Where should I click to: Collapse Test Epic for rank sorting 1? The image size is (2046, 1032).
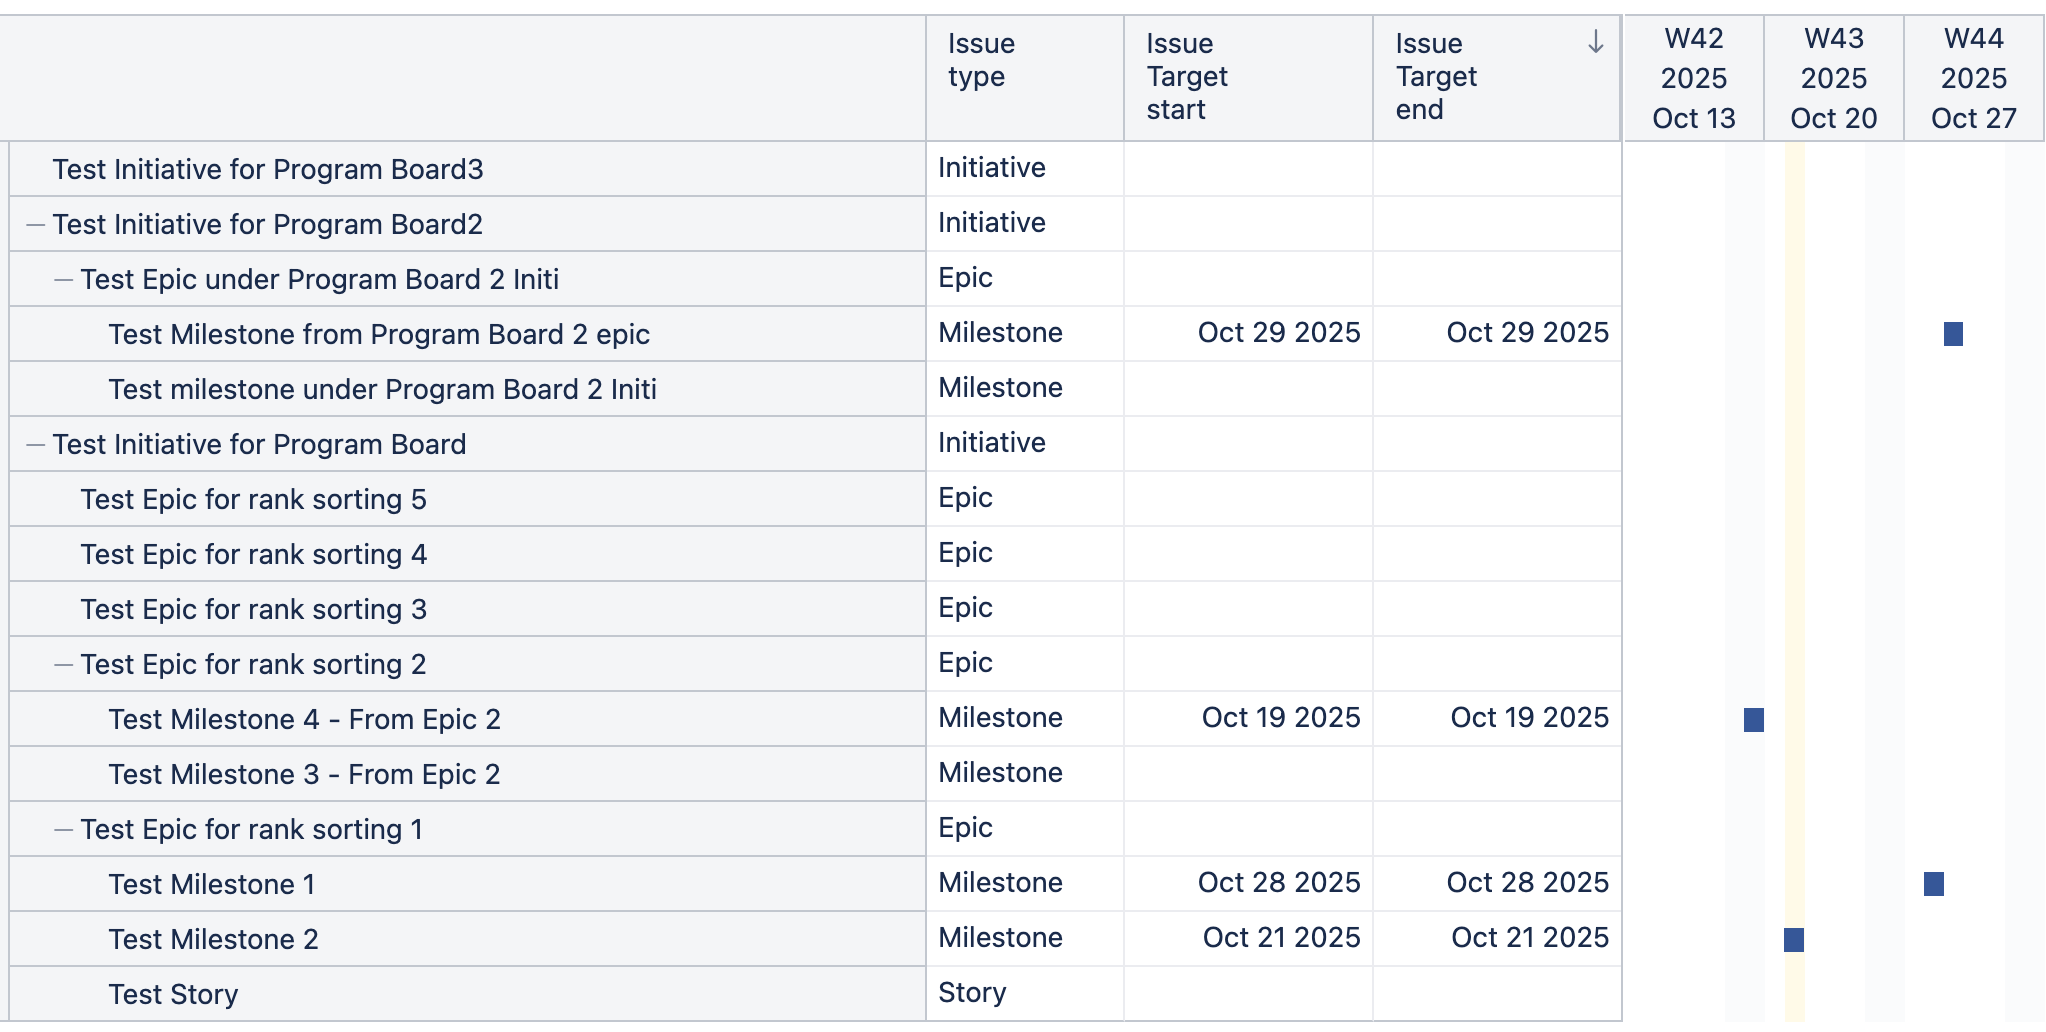pyautogui.click(x=64, y=830)
